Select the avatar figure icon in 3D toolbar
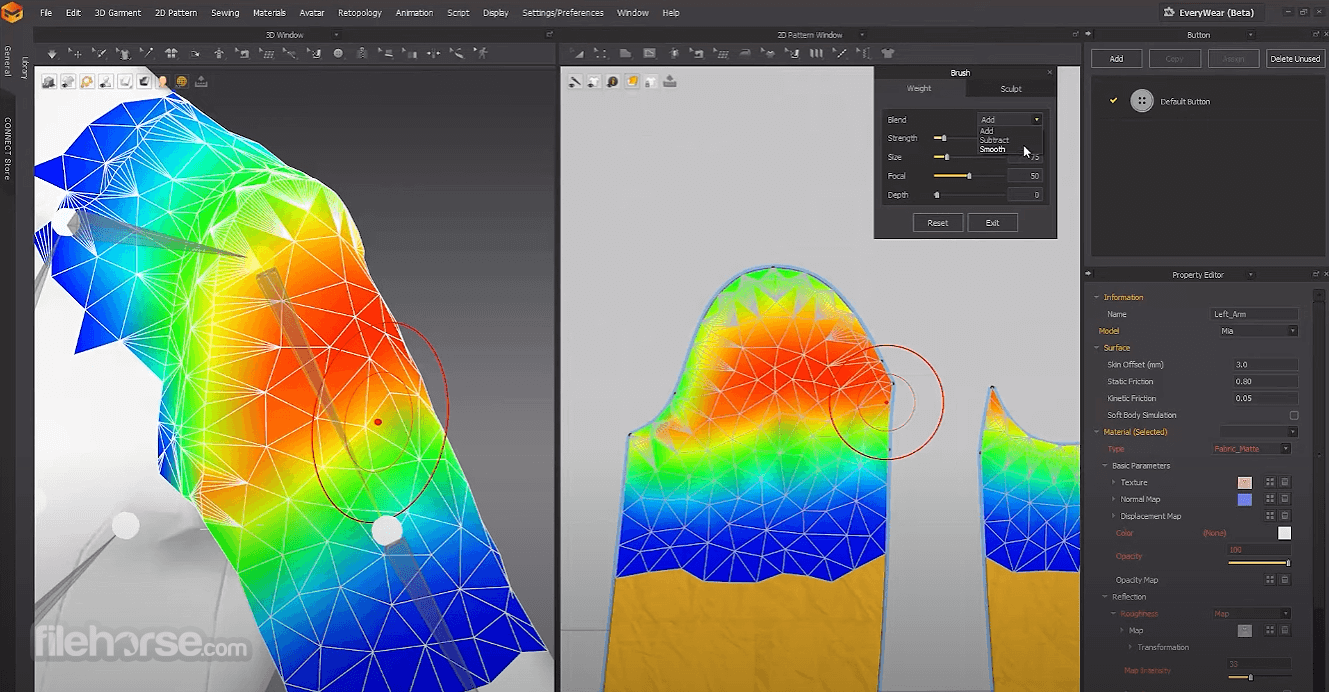This screenshot has height=692, width=1329. [x=218, y=54]
